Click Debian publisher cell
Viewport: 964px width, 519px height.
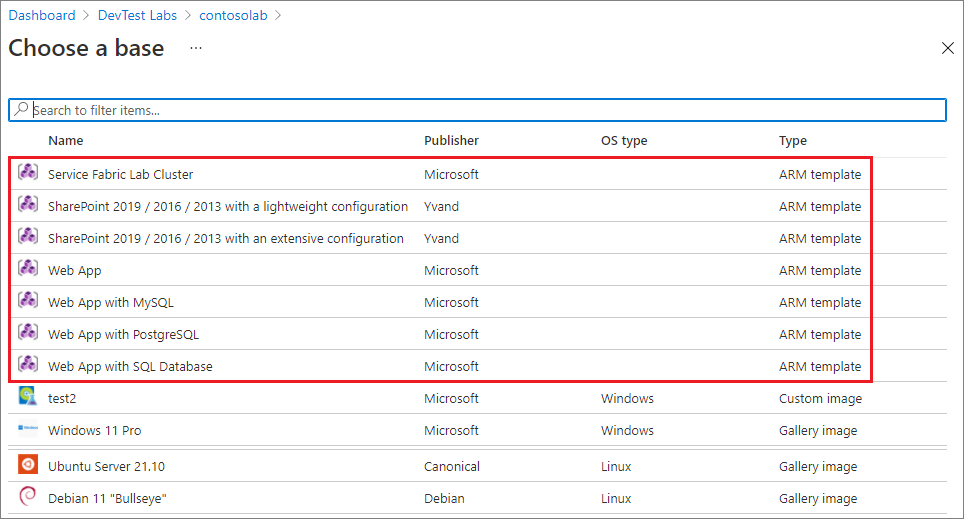click(x=444, y=499)
